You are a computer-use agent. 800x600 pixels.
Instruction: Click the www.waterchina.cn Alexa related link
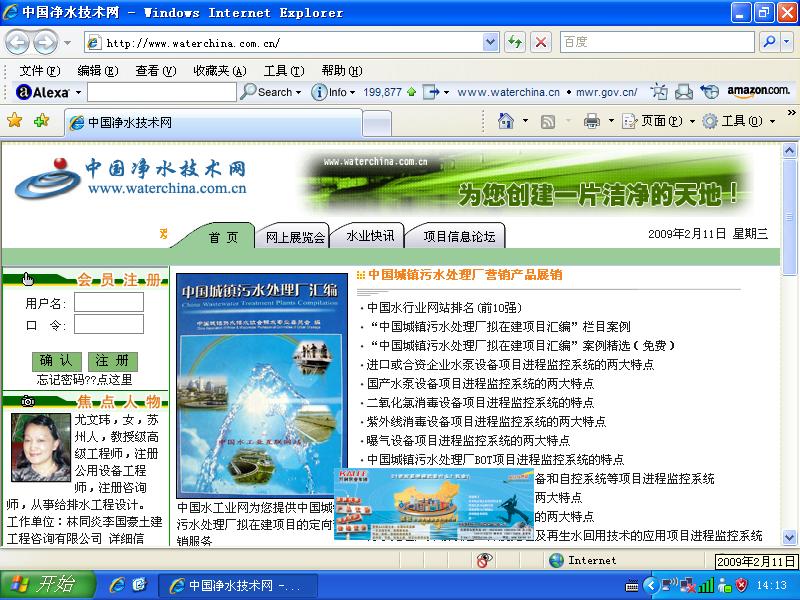pyautogui.click(x=508, y=92)
